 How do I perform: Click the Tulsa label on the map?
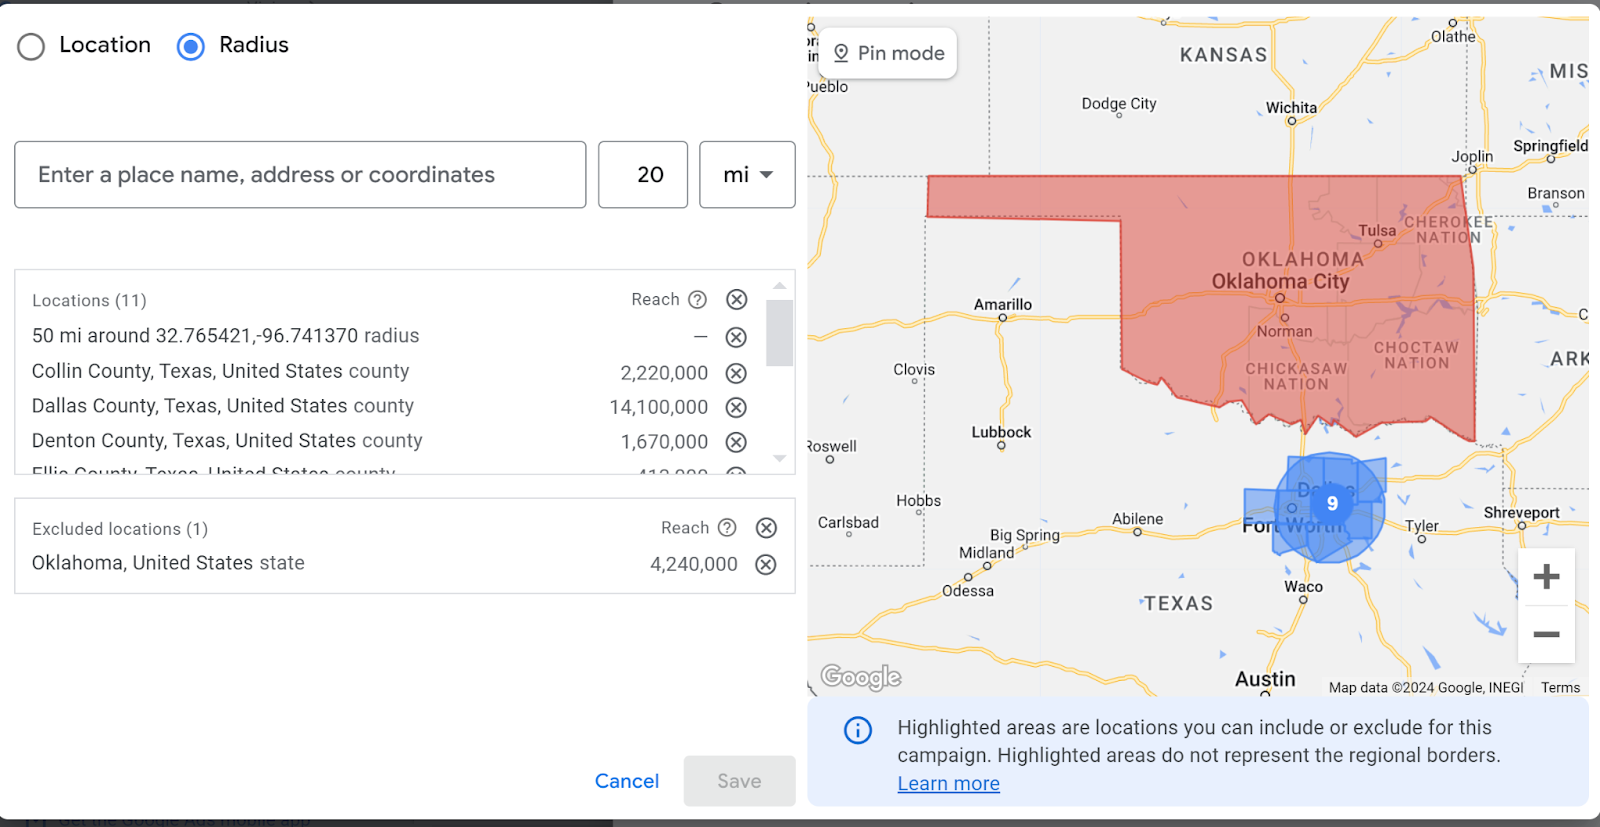(1377, 231)
